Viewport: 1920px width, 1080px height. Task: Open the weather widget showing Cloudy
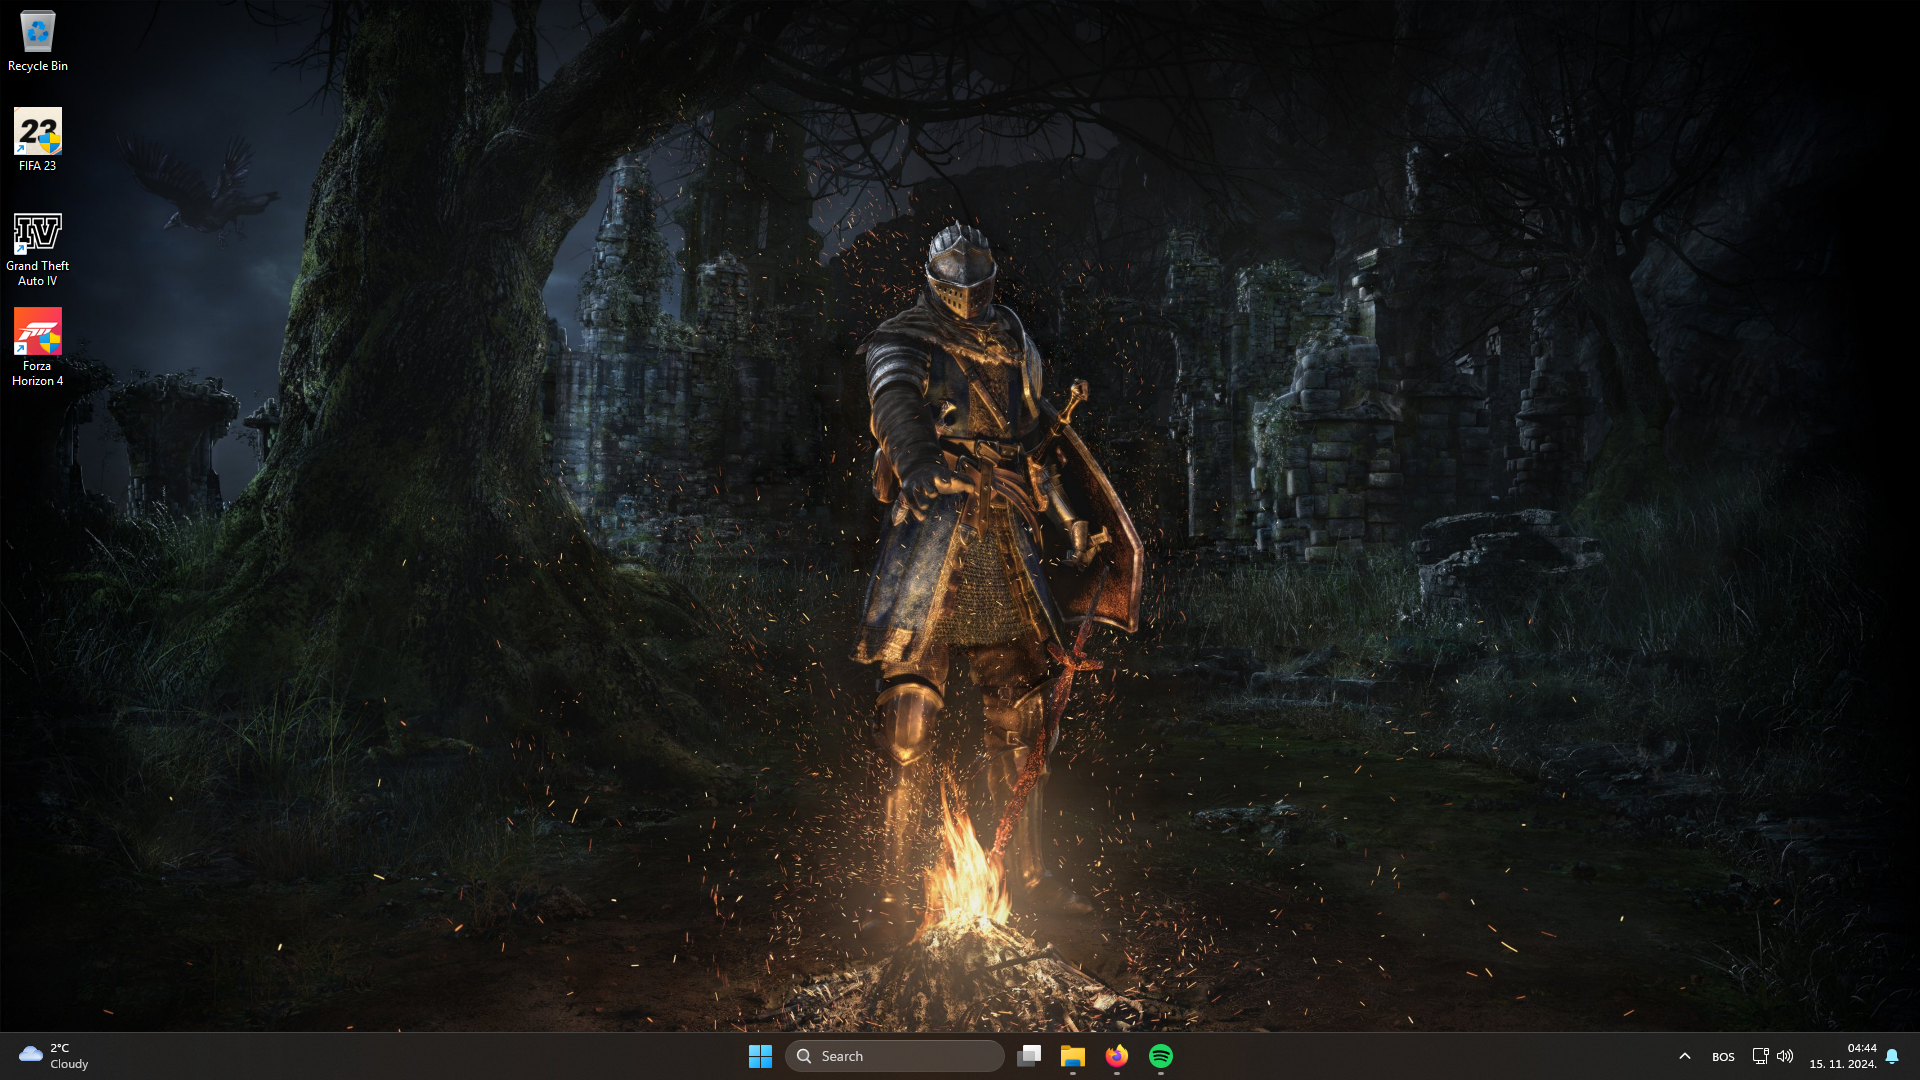54,1056
